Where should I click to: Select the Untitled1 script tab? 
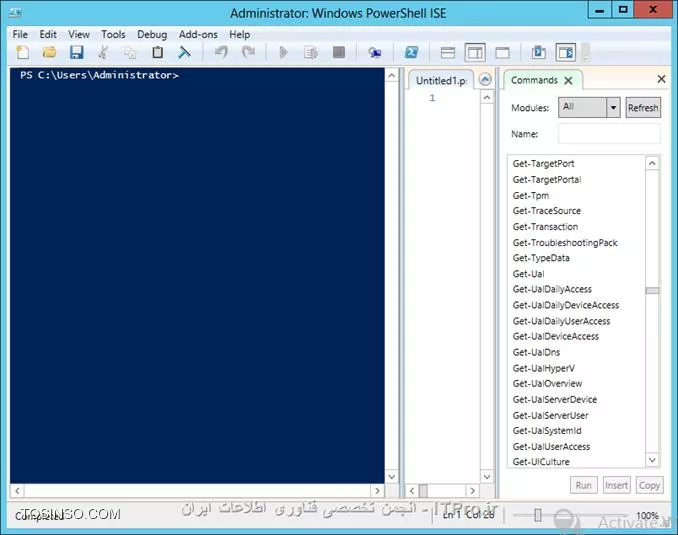click(441, 80)
